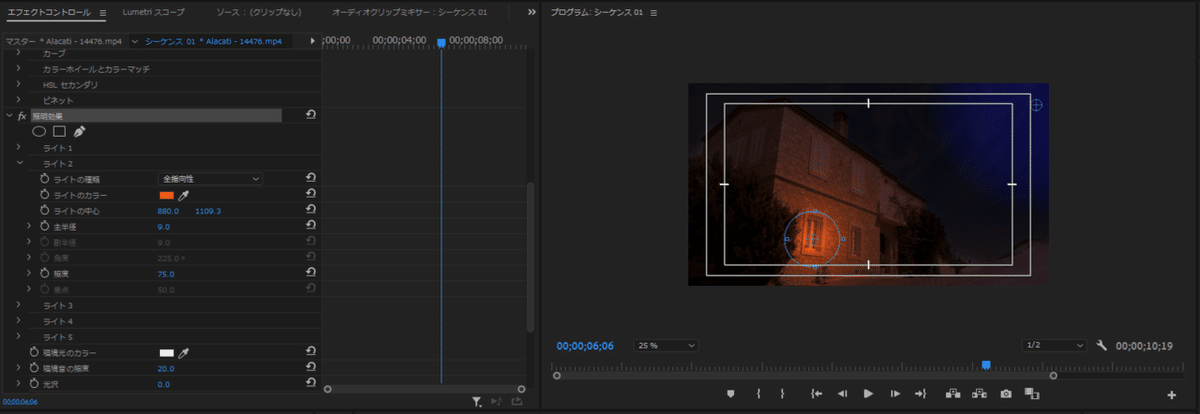Click the シーケンス 01 * Alacati clip link
1200x414 pixels.
tap(214, 41)
